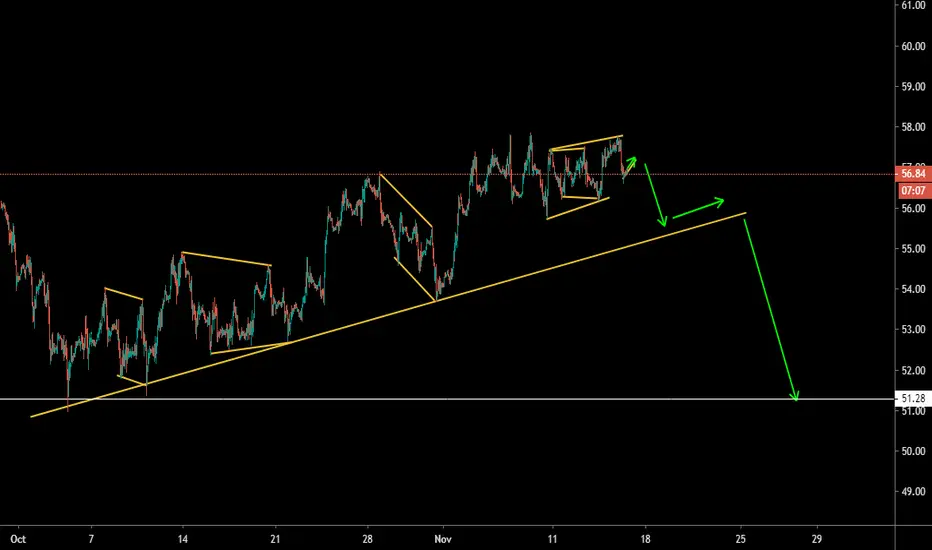Click the 56.00 price axis label
Viewport: 932px width, 550px height.
[x=913, y=209]
